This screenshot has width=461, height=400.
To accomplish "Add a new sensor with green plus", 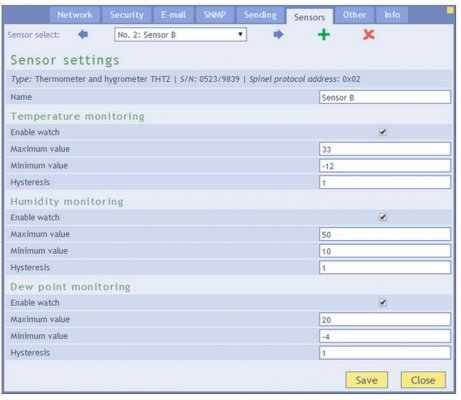I will tap(324, 34).
